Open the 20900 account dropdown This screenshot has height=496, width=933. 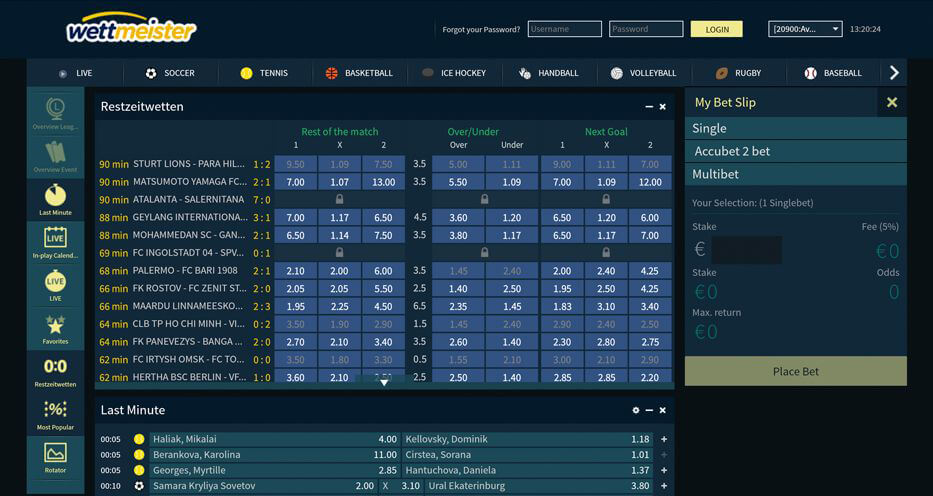point(805,29)
